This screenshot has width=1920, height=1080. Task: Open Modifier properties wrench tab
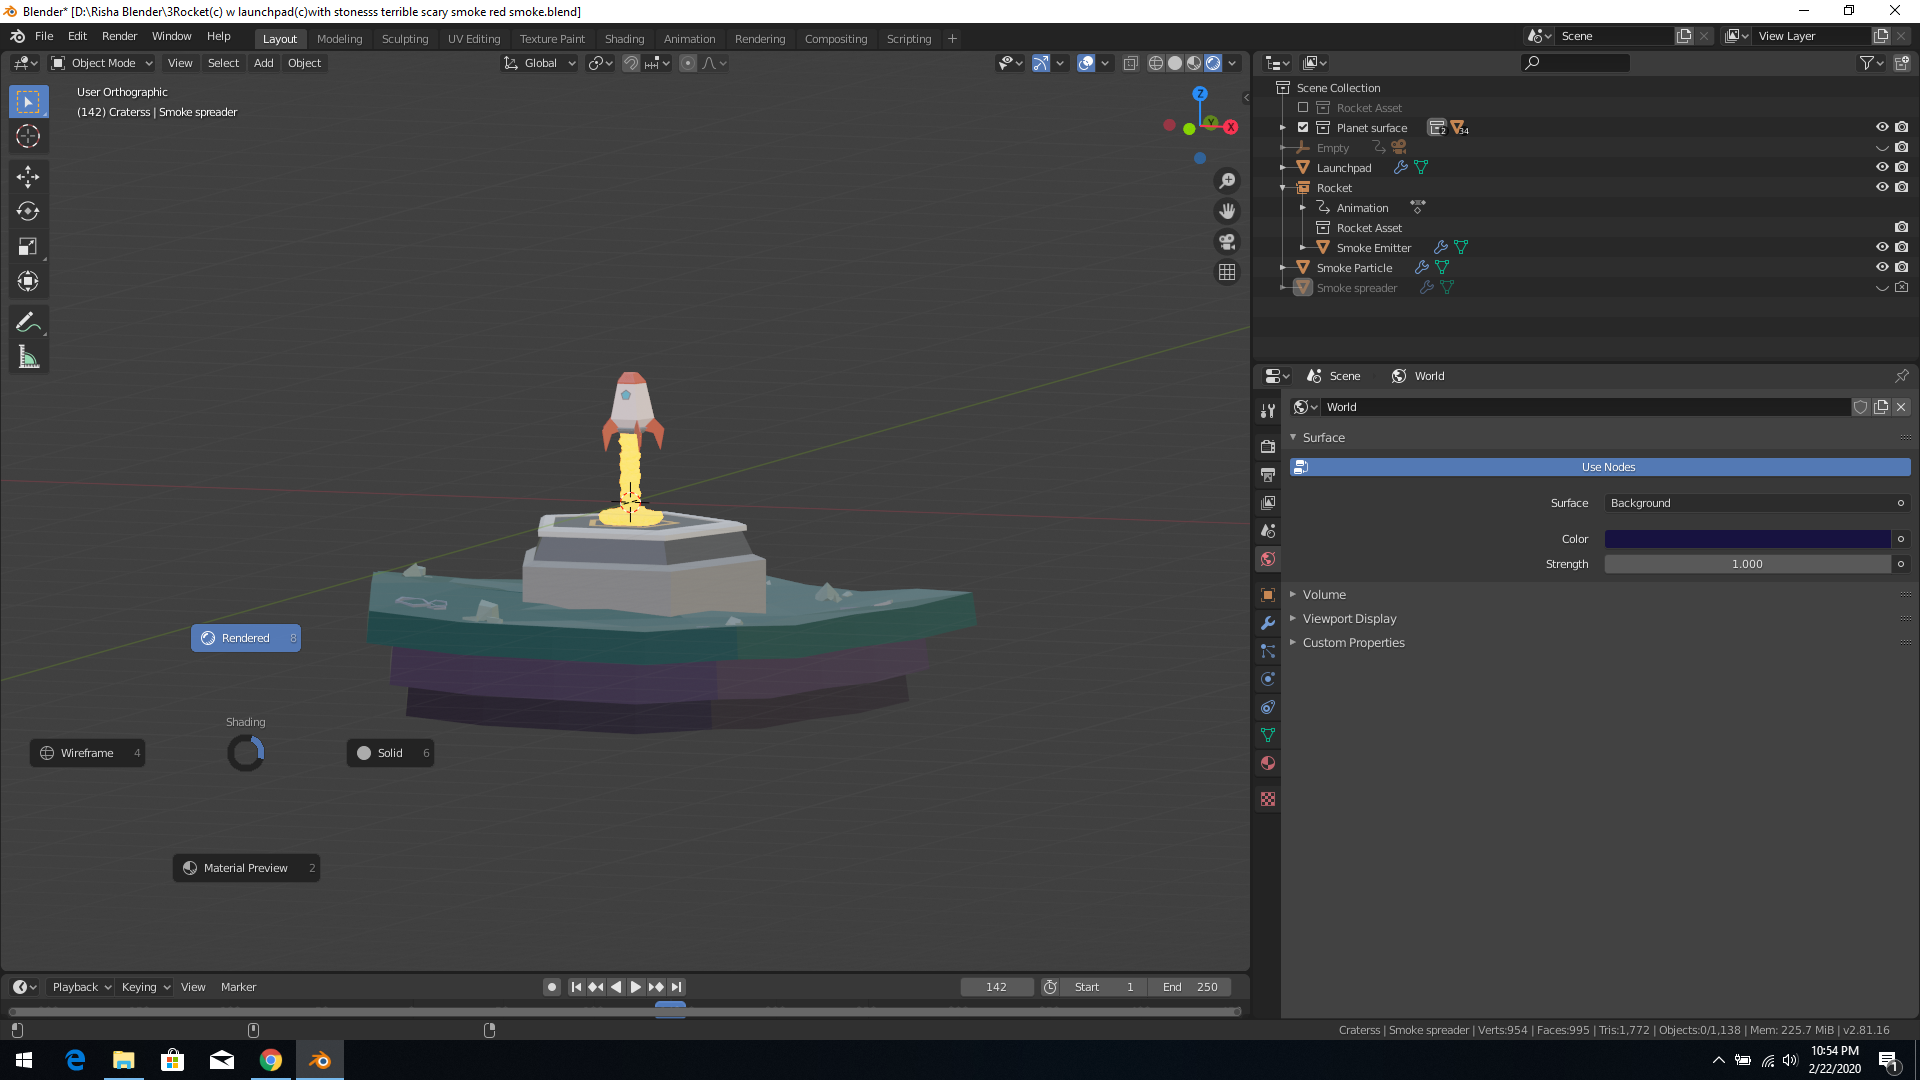(1268, 623)
